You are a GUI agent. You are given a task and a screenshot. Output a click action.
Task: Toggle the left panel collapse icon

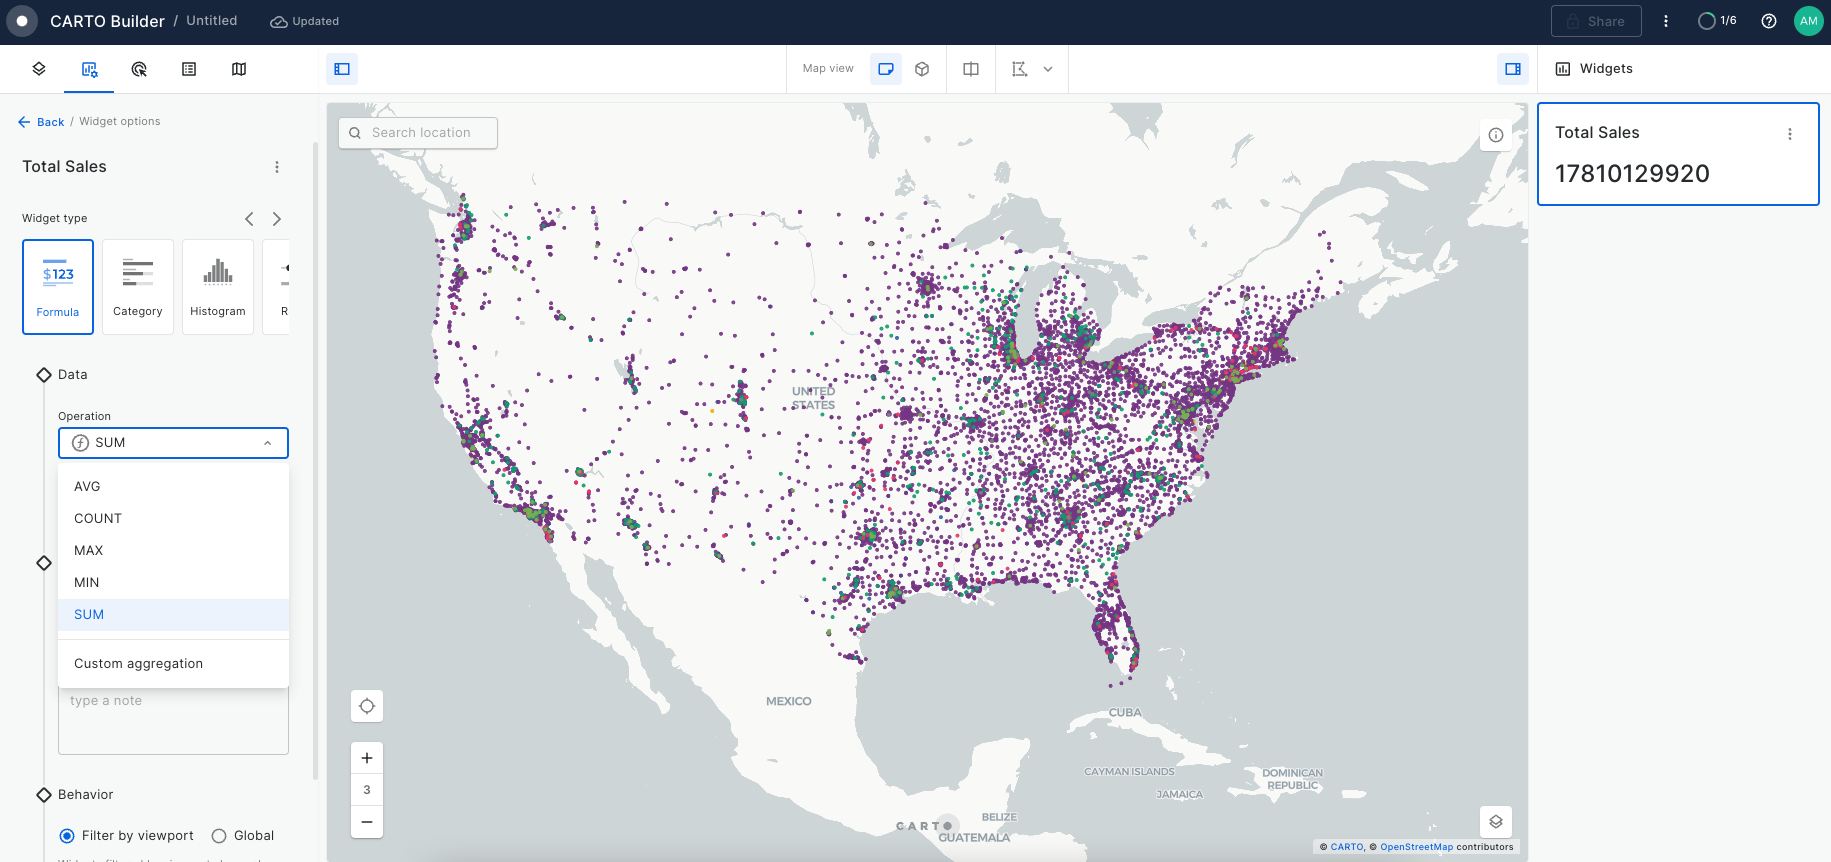[x=342, y=69]
